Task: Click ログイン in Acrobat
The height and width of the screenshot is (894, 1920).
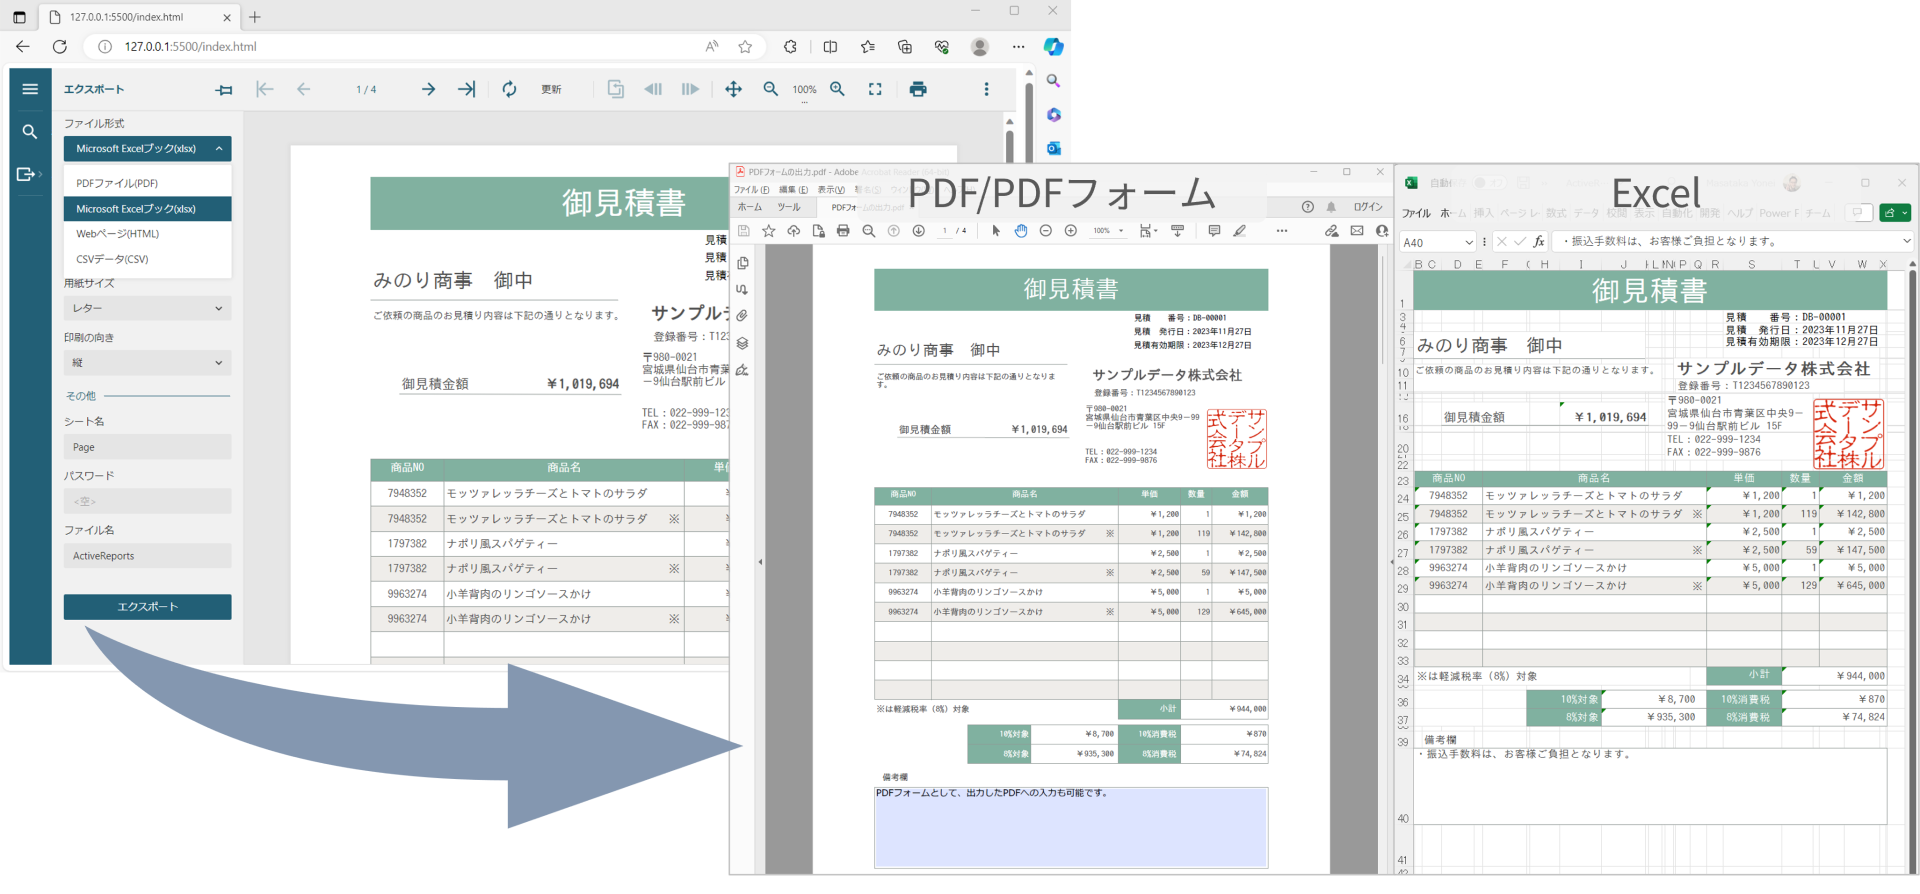Action: [x=1368, y=207]
